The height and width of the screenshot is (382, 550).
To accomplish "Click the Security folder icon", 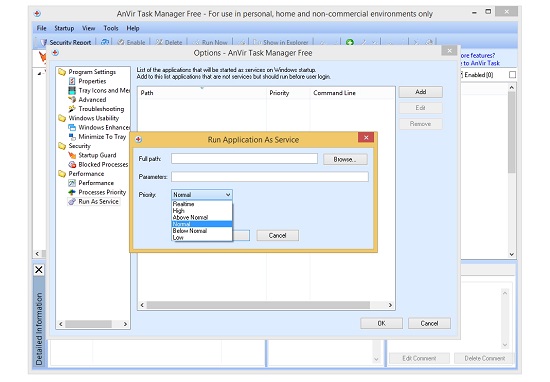I will point(62,146).
